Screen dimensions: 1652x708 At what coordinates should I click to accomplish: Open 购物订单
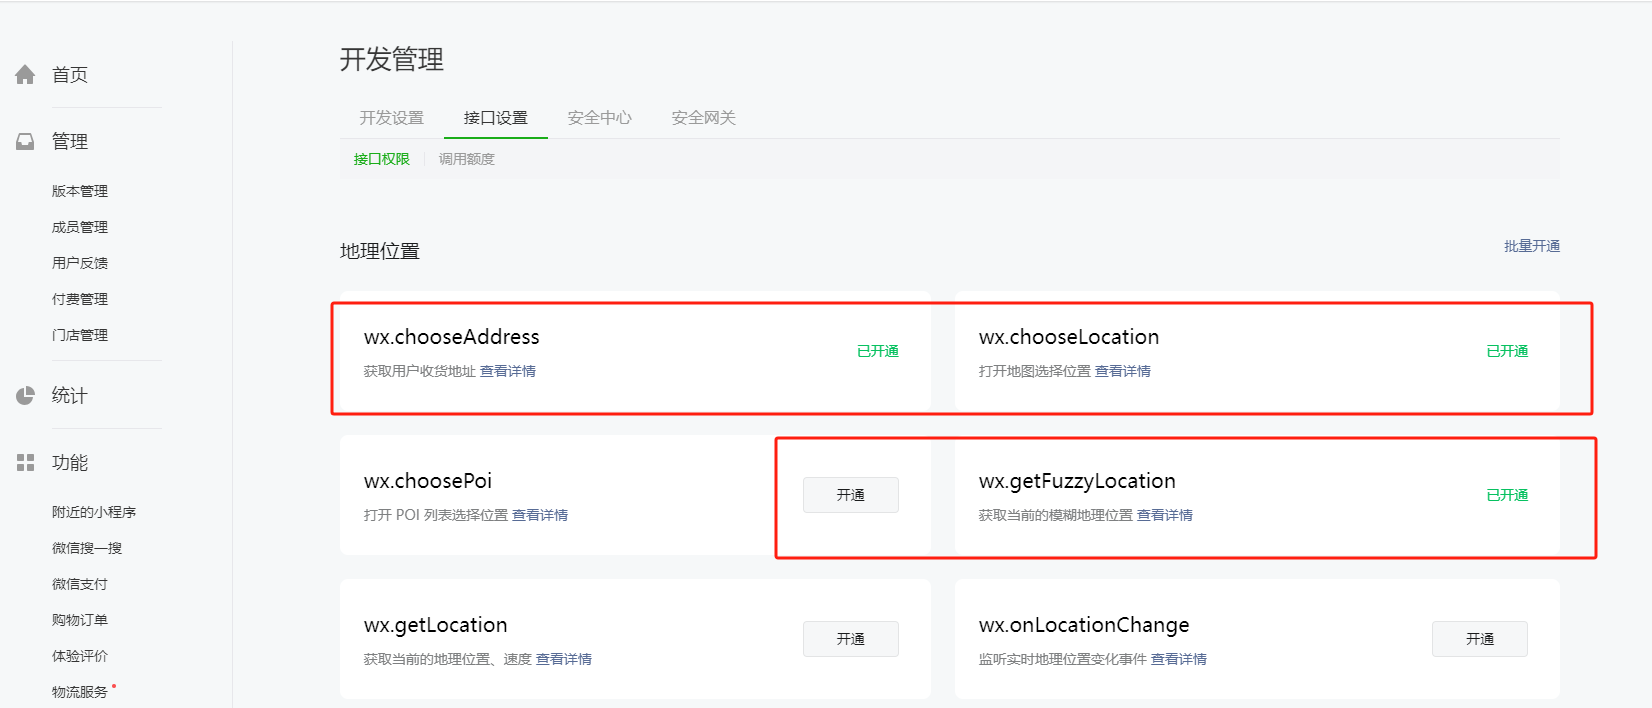pyautogui.click(x=80, y=620)
